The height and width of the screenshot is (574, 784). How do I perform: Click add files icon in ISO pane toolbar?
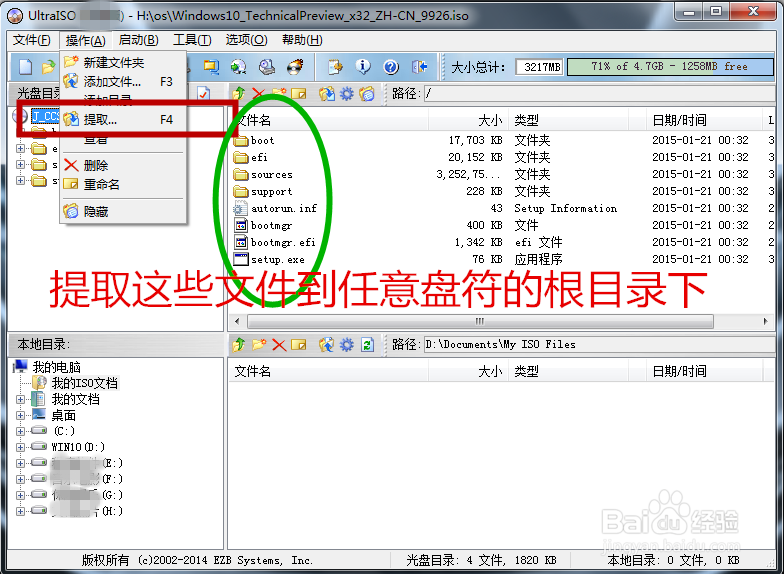point(326,93)
